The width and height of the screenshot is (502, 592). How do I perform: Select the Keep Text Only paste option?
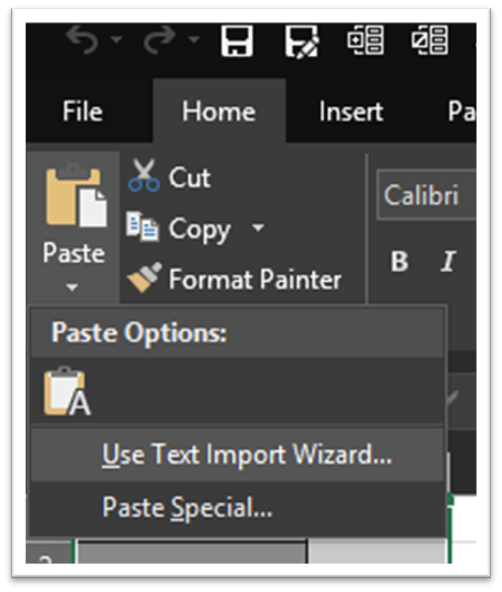(67, 391)
